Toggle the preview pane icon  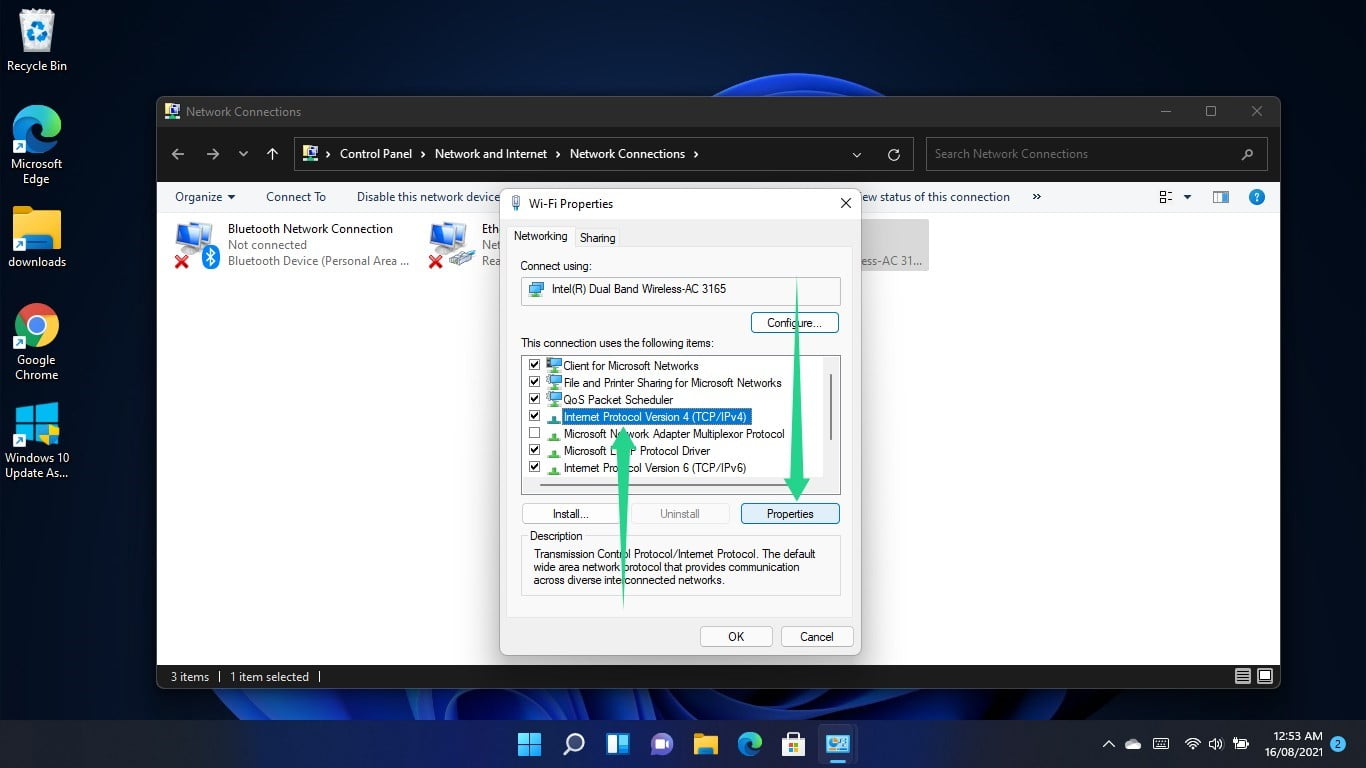[x=1220, y=197]
